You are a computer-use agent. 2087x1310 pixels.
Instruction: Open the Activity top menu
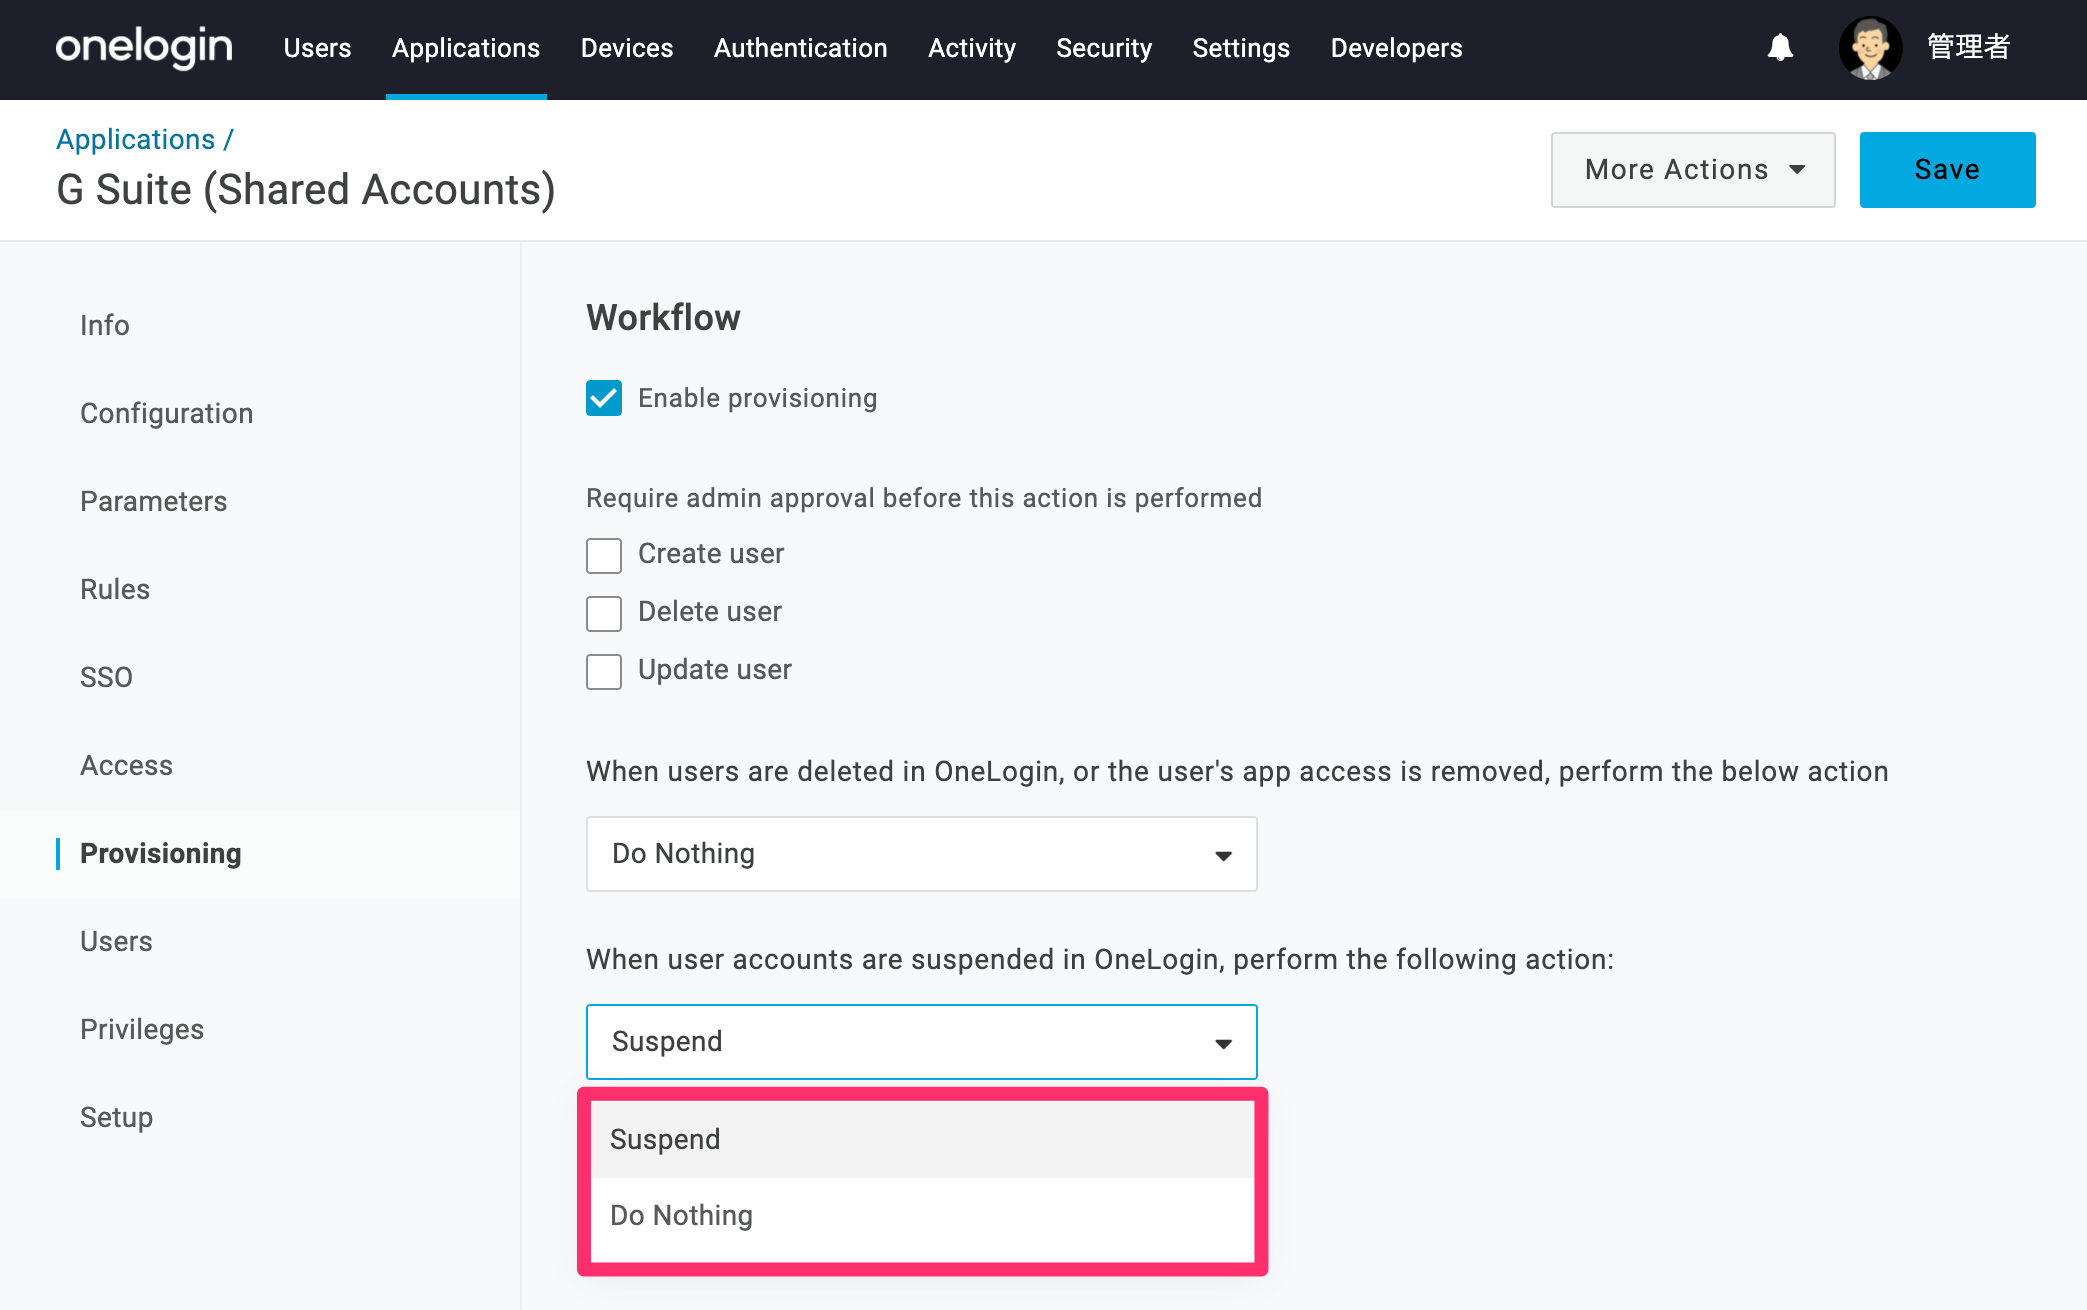tap(972, 48)
